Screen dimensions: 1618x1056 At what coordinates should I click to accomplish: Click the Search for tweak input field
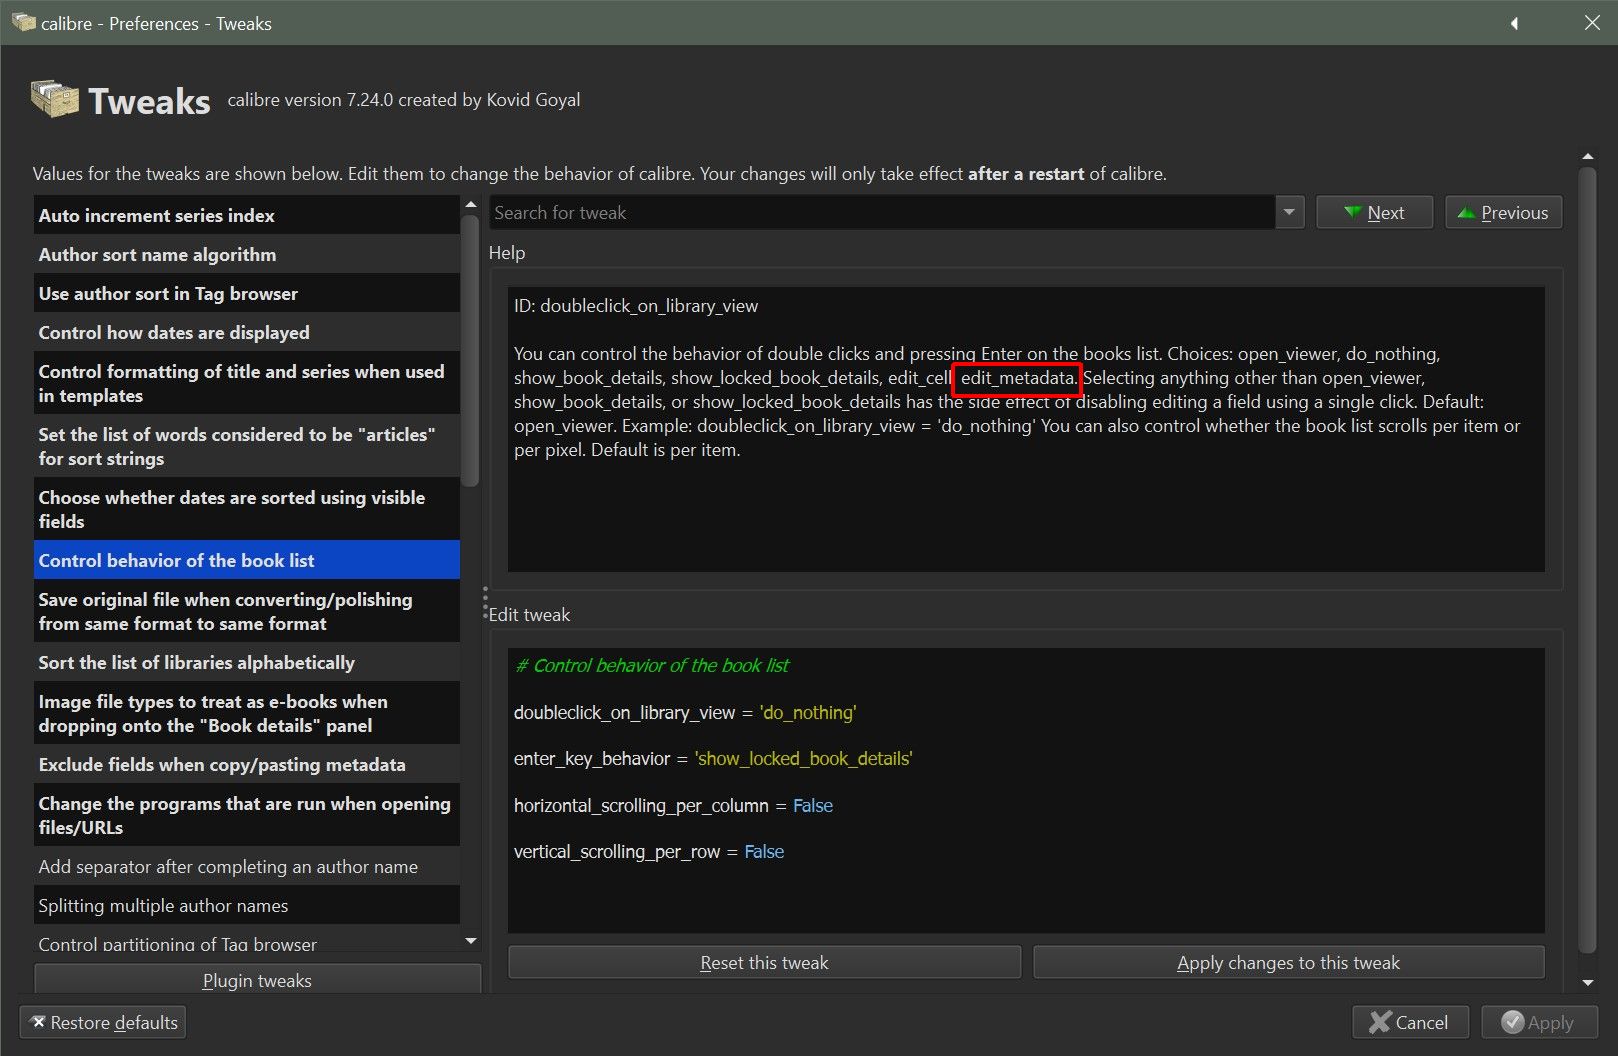(x=883, y=212)
